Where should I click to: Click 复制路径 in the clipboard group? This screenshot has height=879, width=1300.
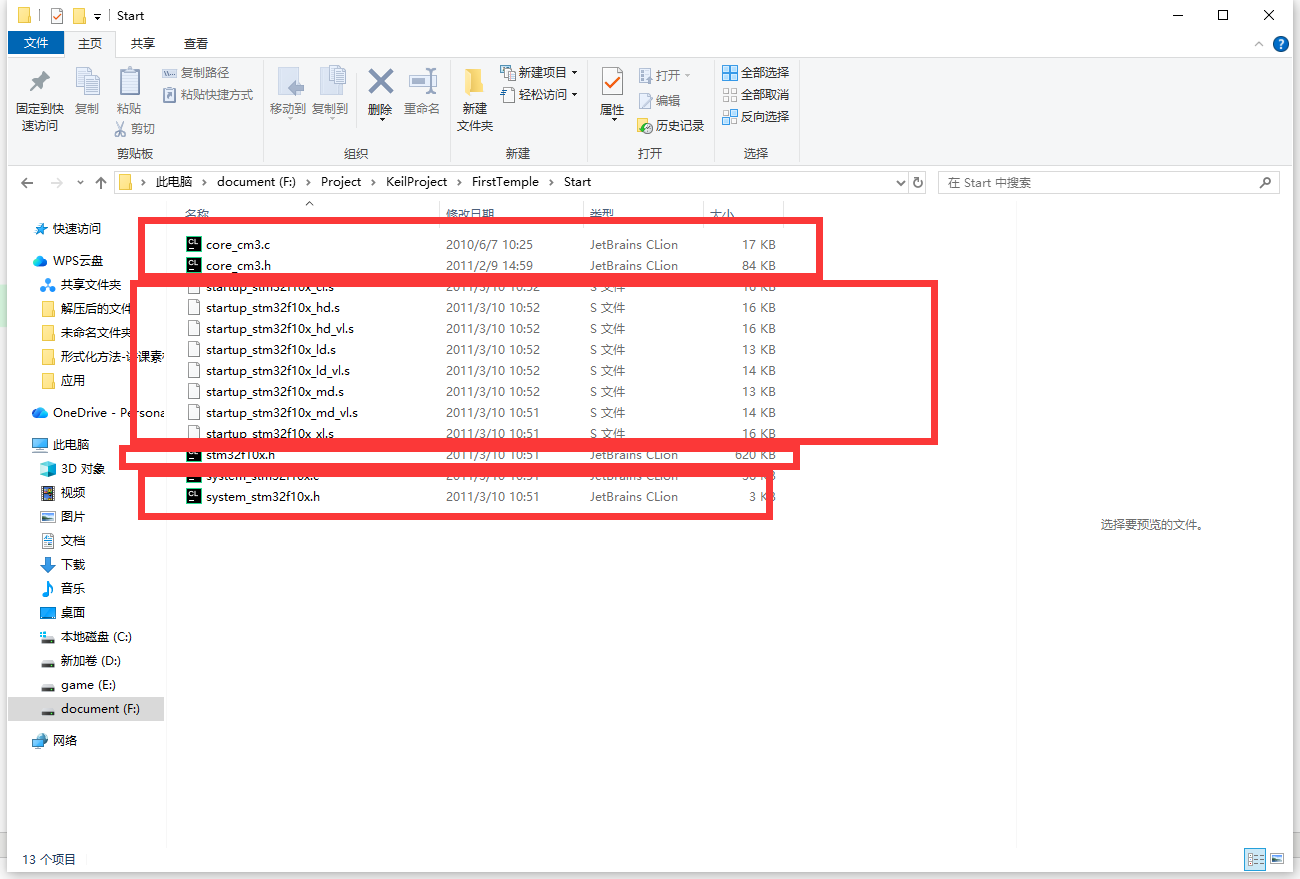coord(196,73)
